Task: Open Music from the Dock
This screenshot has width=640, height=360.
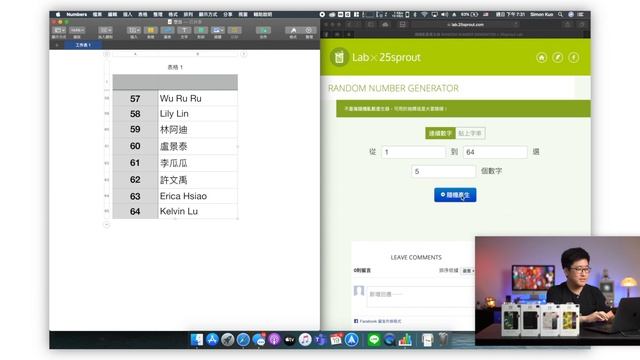Action: point(305,340)
